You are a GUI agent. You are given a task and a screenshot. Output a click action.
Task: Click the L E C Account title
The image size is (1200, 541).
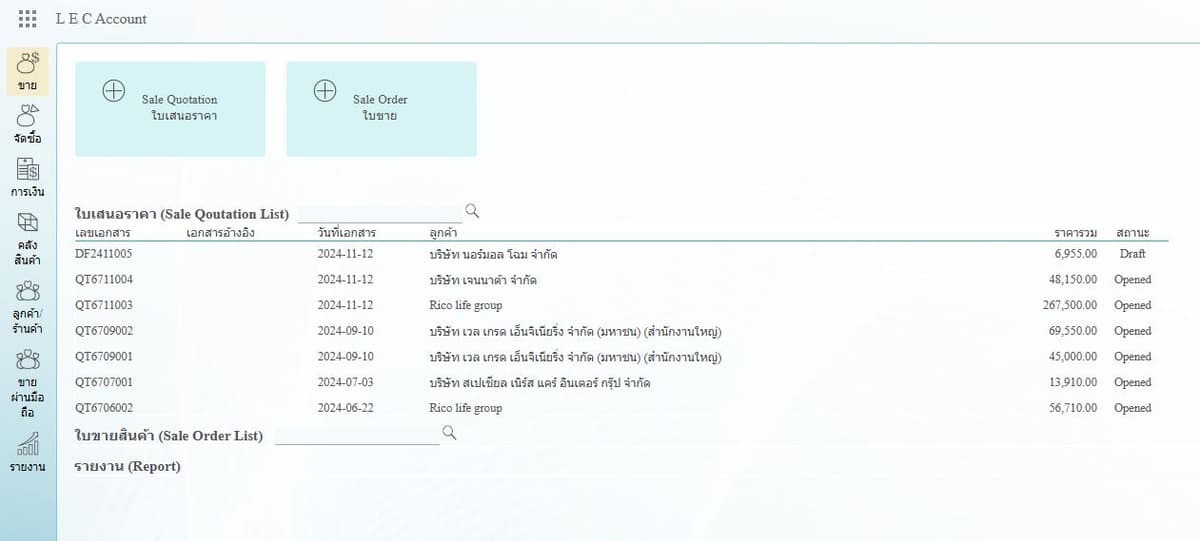tap(101, 19)
